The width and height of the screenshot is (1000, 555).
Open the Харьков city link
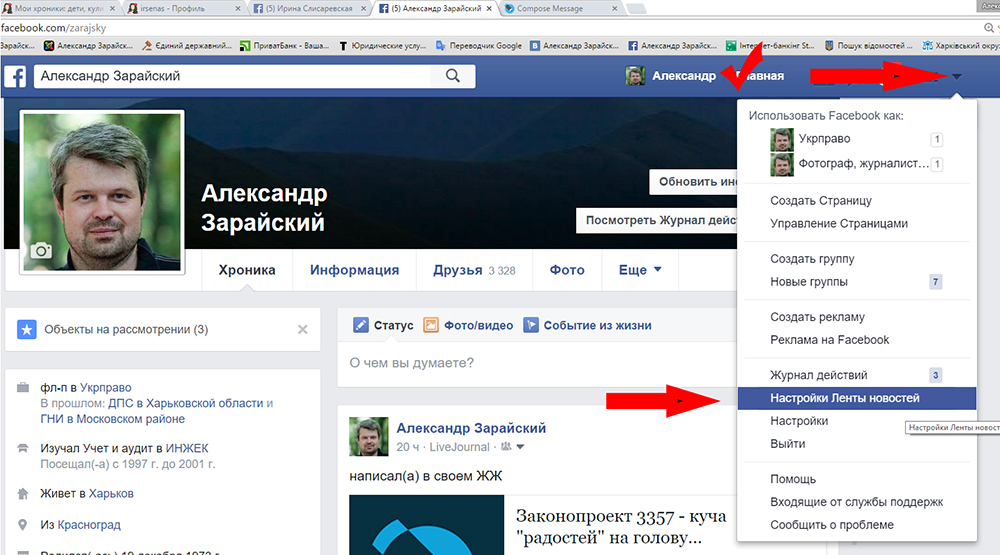(x=111, y=493)
